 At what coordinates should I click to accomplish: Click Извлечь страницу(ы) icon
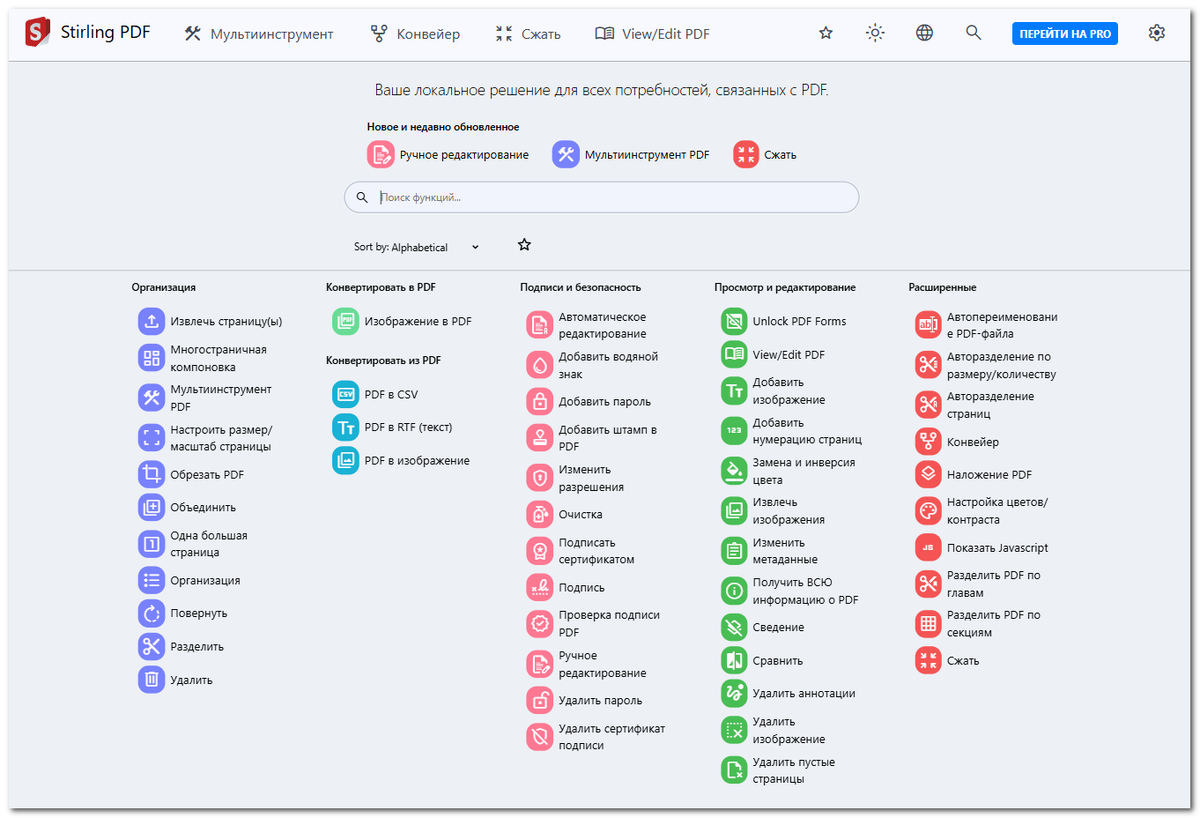(151, 321)
